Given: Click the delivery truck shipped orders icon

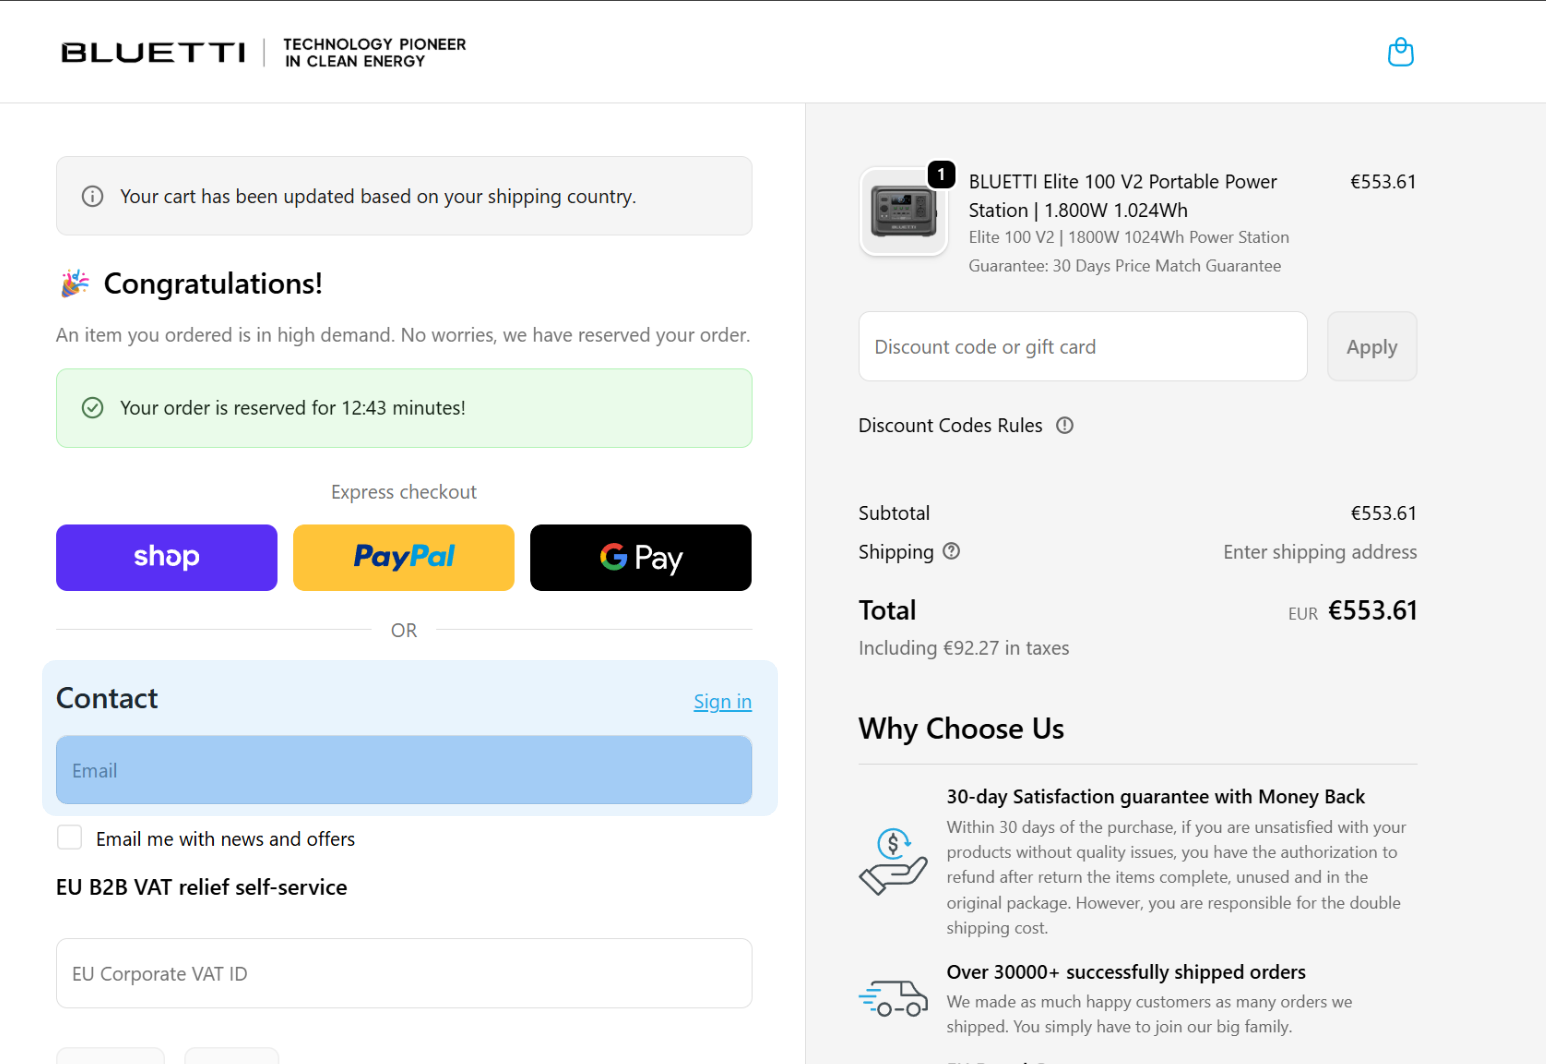Looking at the screenshot, I should (893, 998).
